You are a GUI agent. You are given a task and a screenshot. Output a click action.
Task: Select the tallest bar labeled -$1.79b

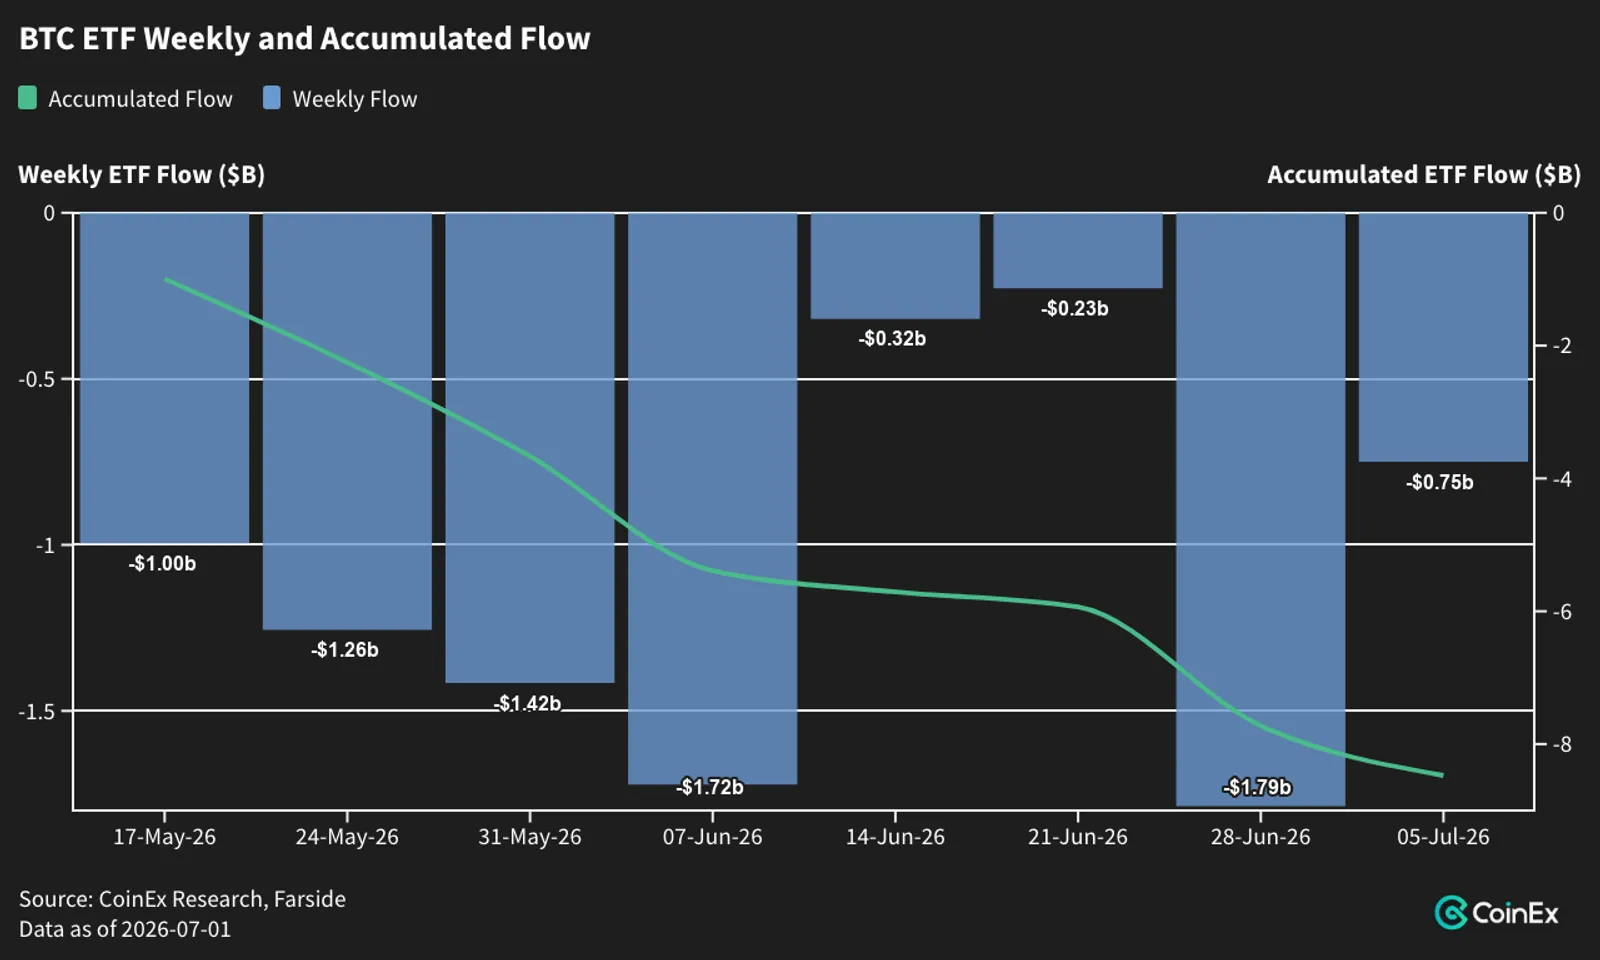click(1261, 509)
